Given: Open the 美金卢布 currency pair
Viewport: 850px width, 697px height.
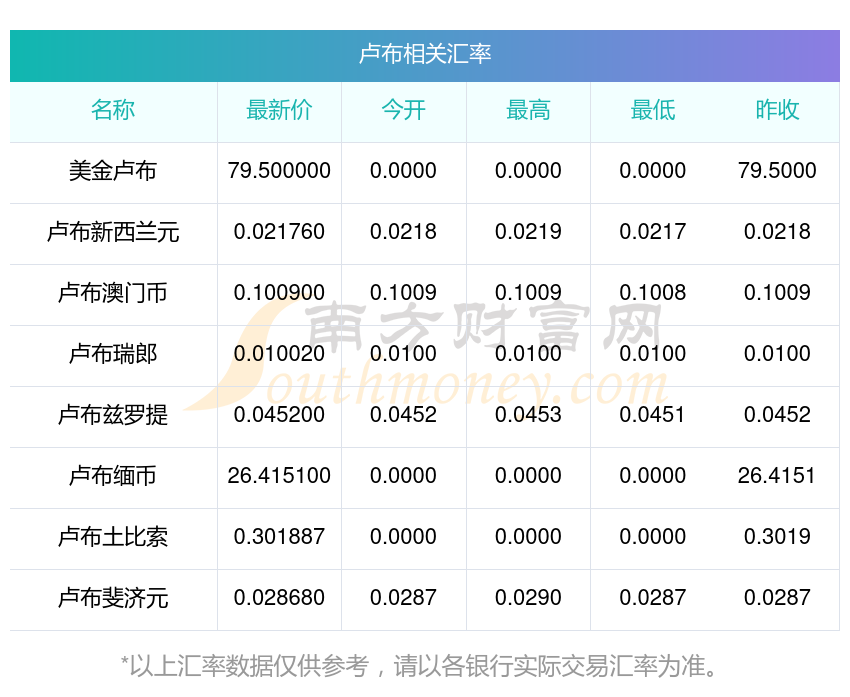Looking at the screenshot, I should 113,171.
